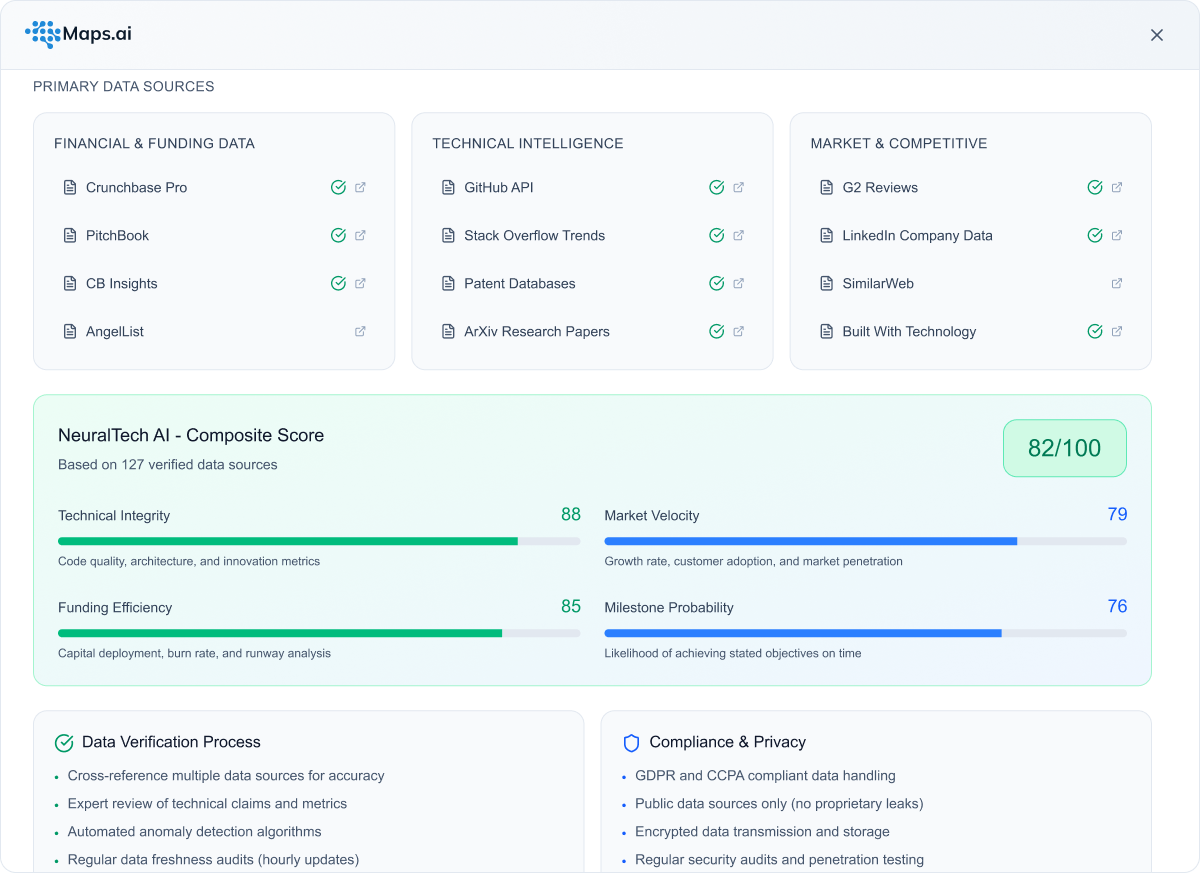
Task: Click the Technical Integrity progress bar
Action: [318, 541]
